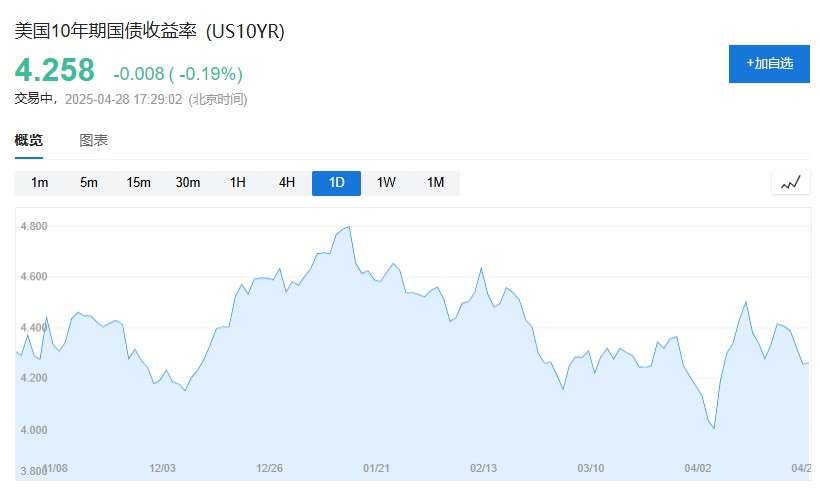The height and width of the screenshot is (489, 820).
Task: Select the 1m timeframe
Action: 40,183
